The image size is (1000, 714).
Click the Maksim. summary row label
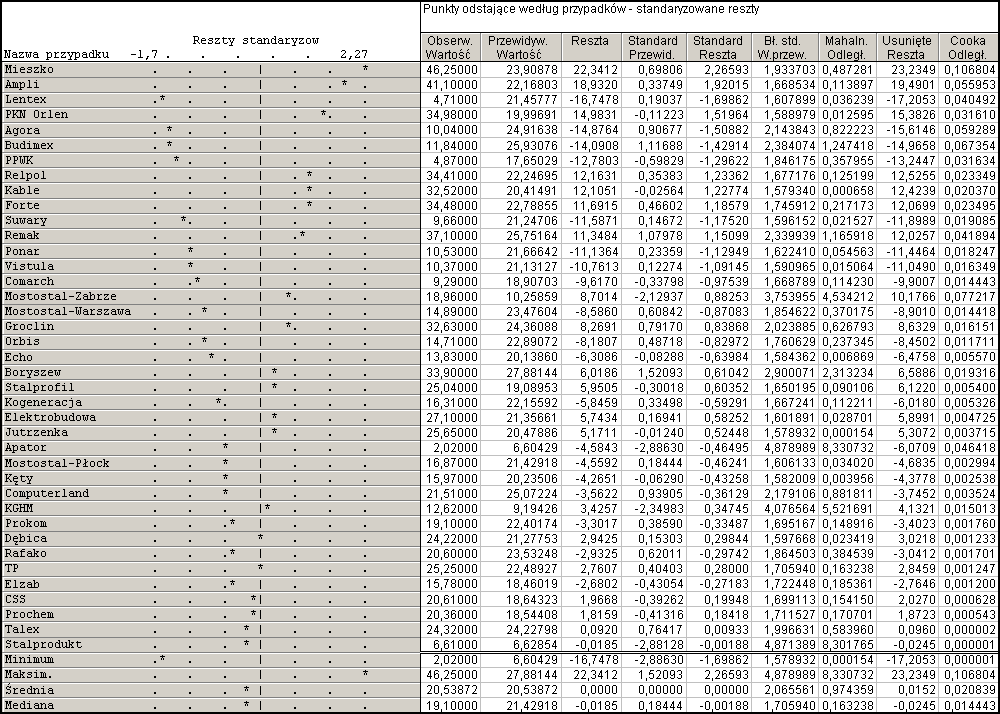[29, 674]
